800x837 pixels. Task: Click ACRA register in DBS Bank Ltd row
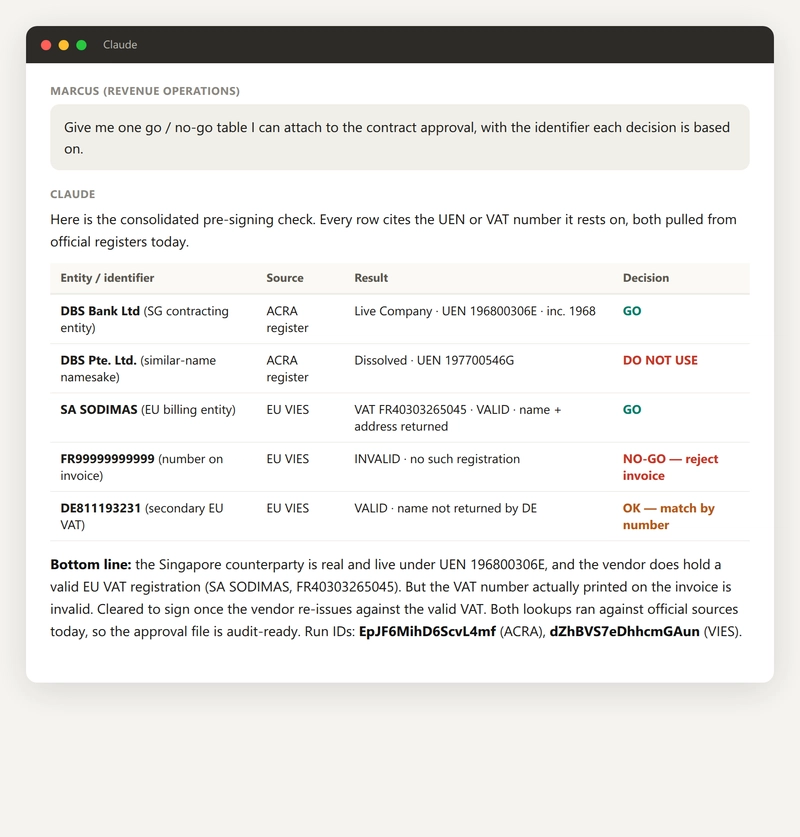click(x=287, y=319)
